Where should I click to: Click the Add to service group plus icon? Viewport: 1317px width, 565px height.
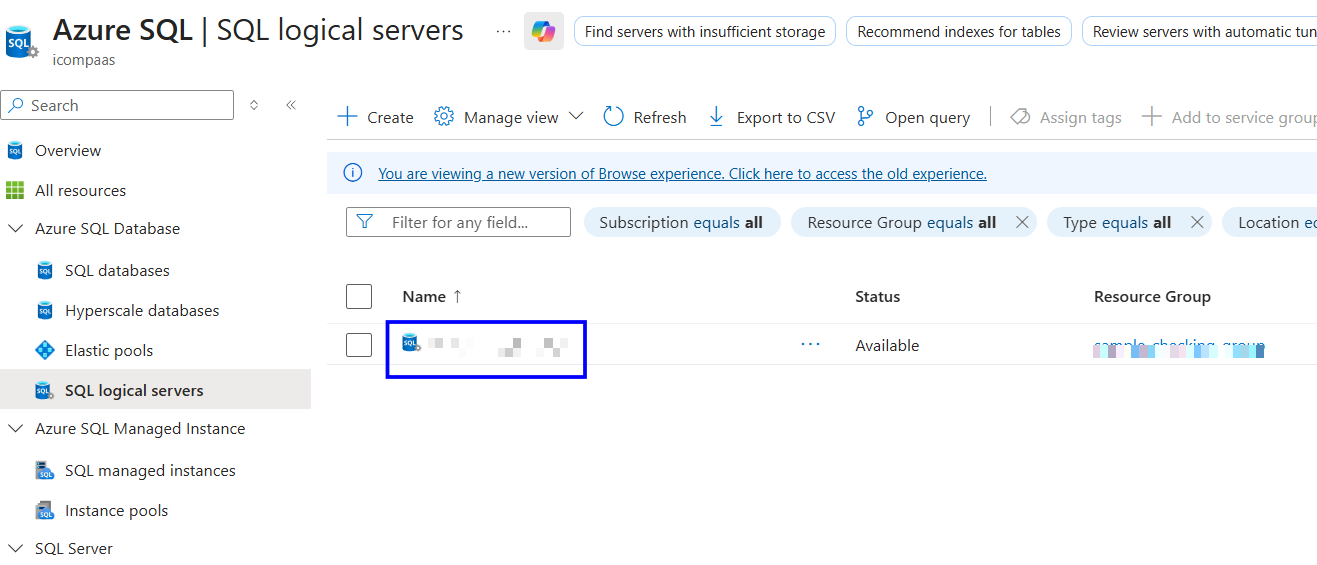pos(1152,117)
